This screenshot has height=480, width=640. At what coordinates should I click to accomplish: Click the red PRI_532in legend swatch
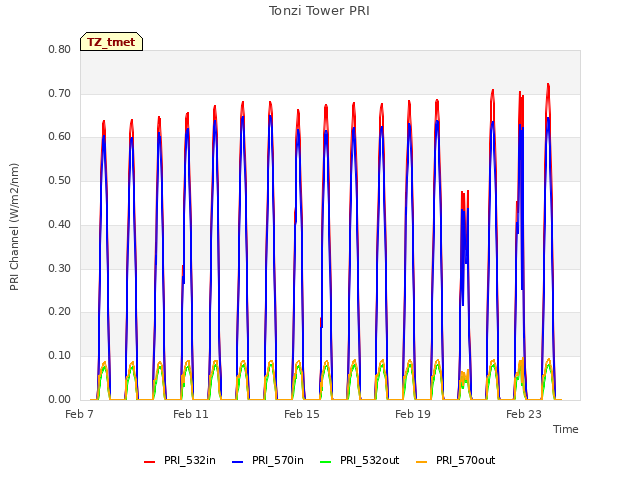click(149, 462)
